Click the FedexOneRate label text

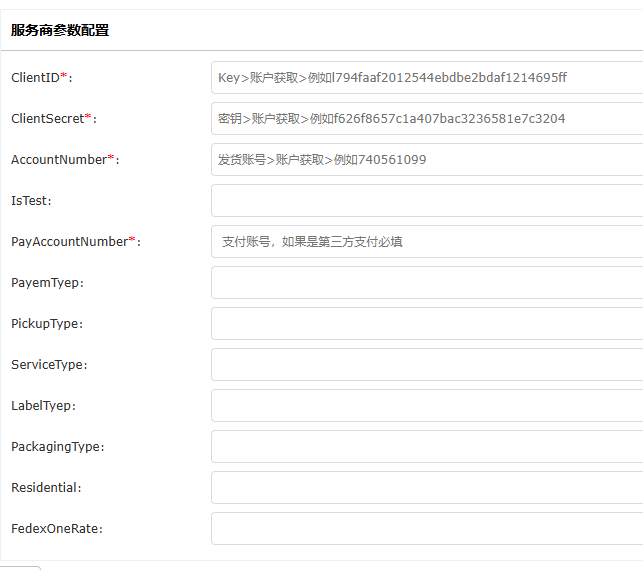coord(58,529)
